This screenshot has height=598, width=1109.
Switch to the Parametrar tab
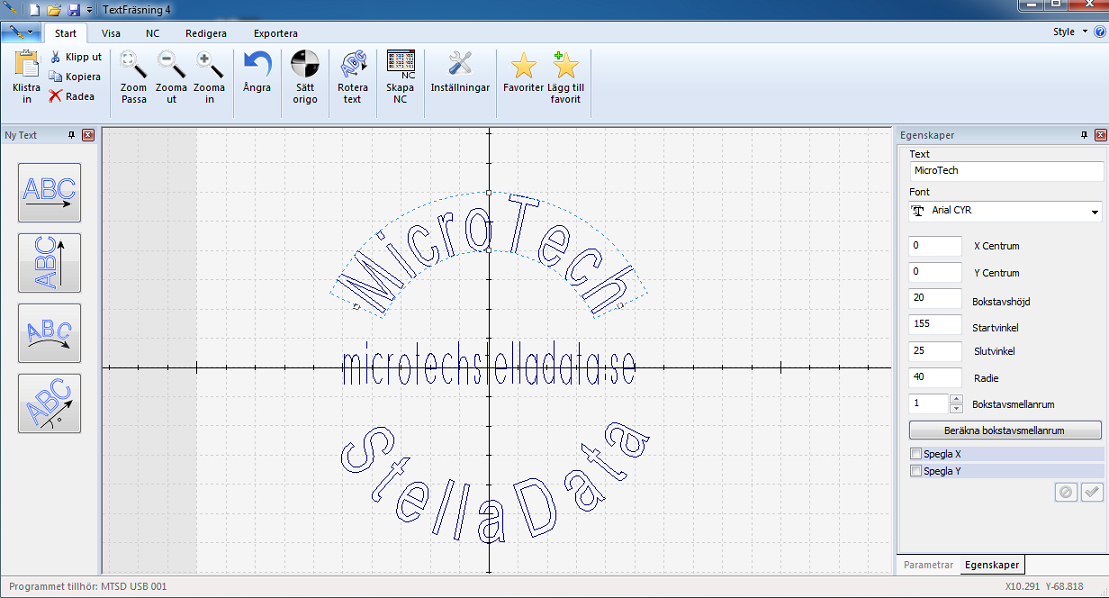pyautogui.click(x=929, y=565)
